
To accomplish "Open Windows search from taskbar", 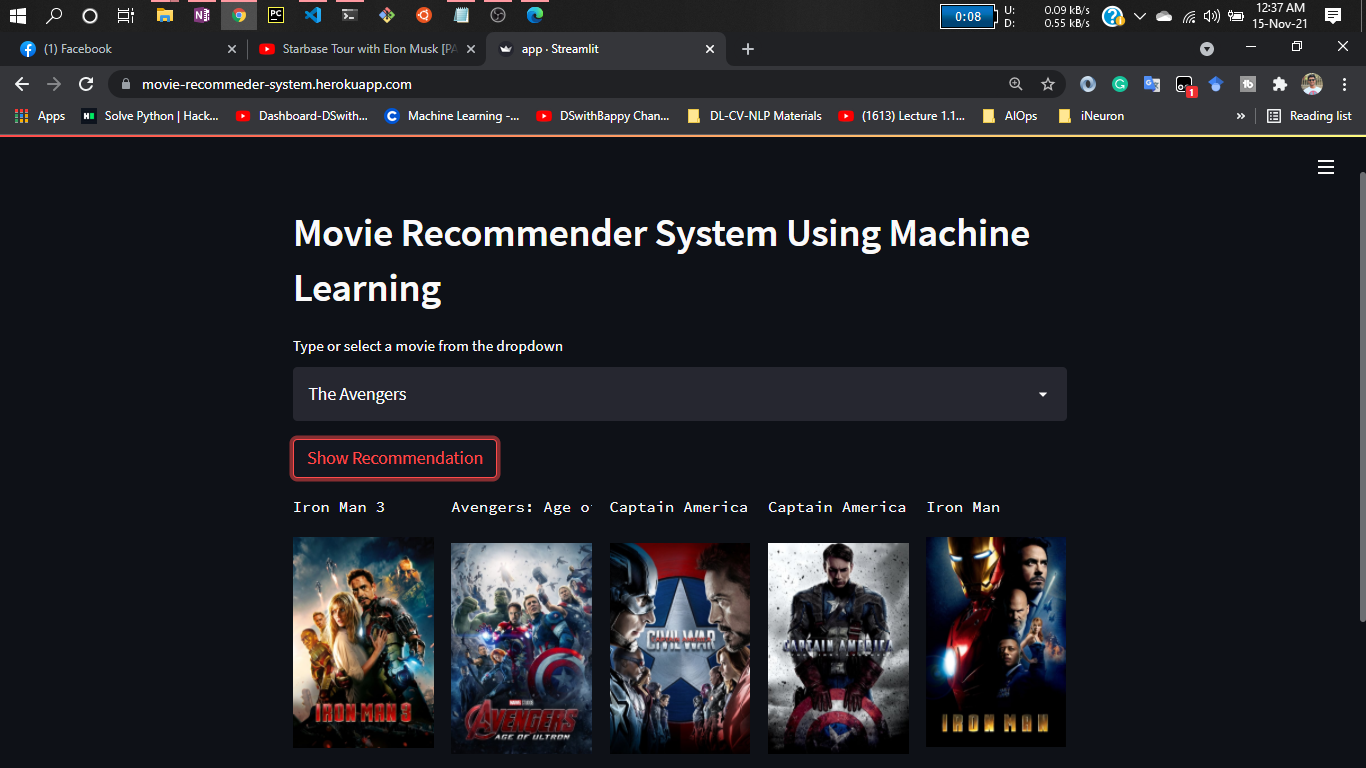I will (54, 15).
